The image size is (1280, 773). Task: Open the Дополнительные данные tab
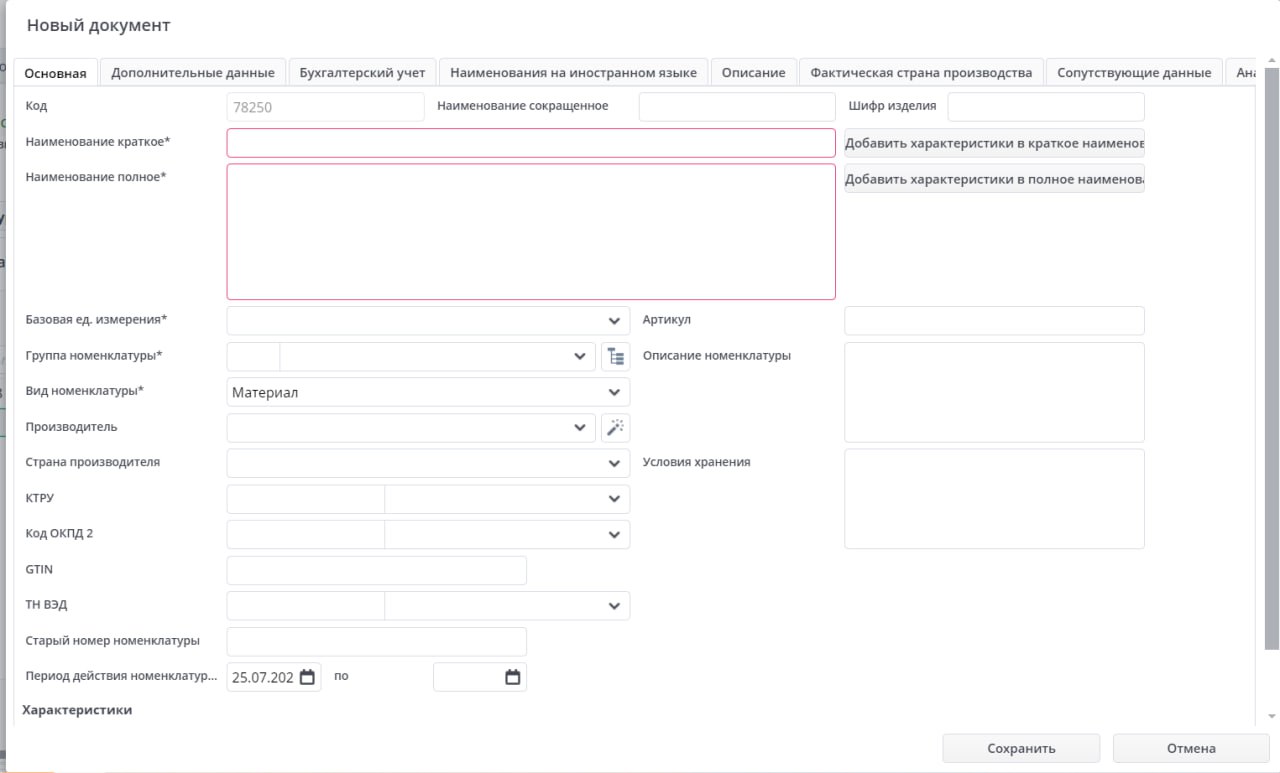[193, 73]
